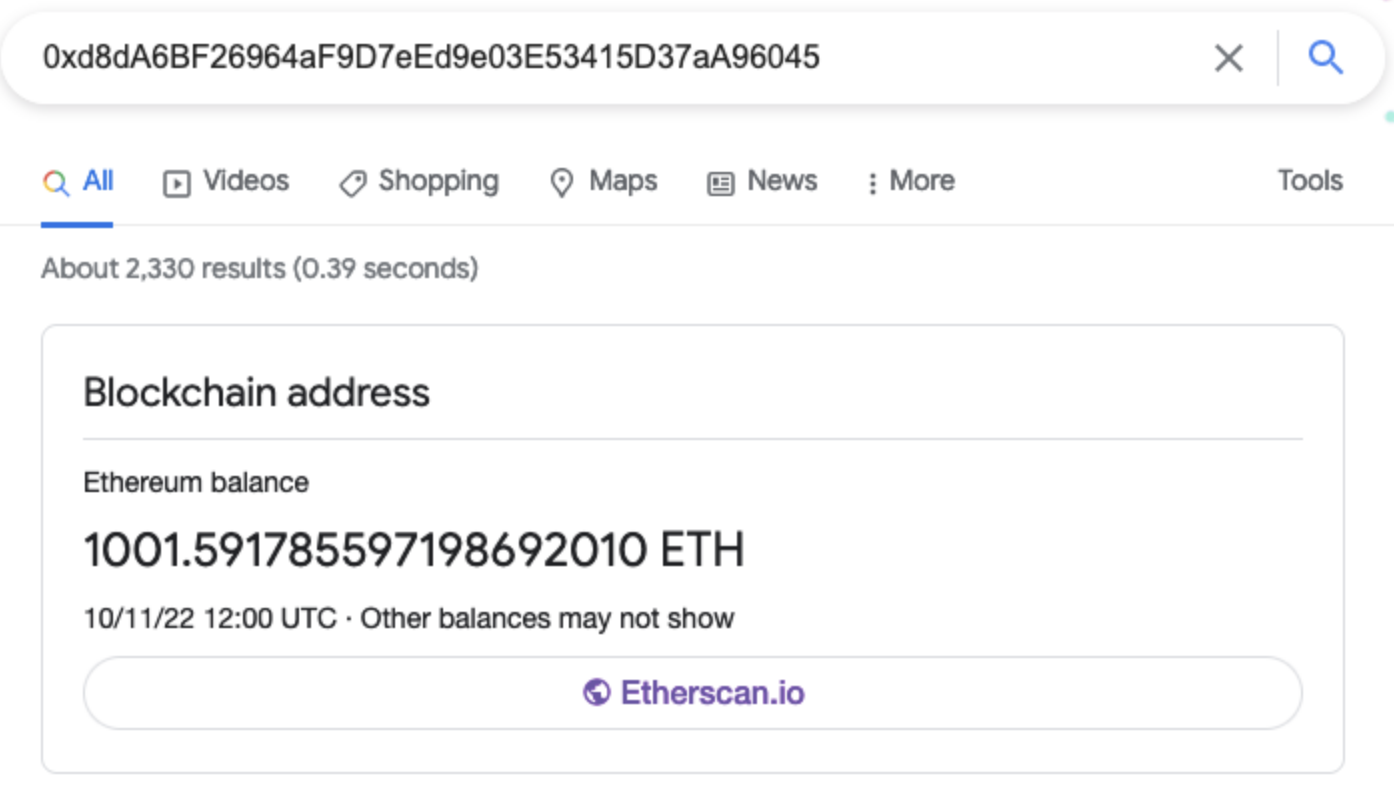Click the Blockchain address card heading
Screen dimensions: 1394x790
[x=256, y=392]
